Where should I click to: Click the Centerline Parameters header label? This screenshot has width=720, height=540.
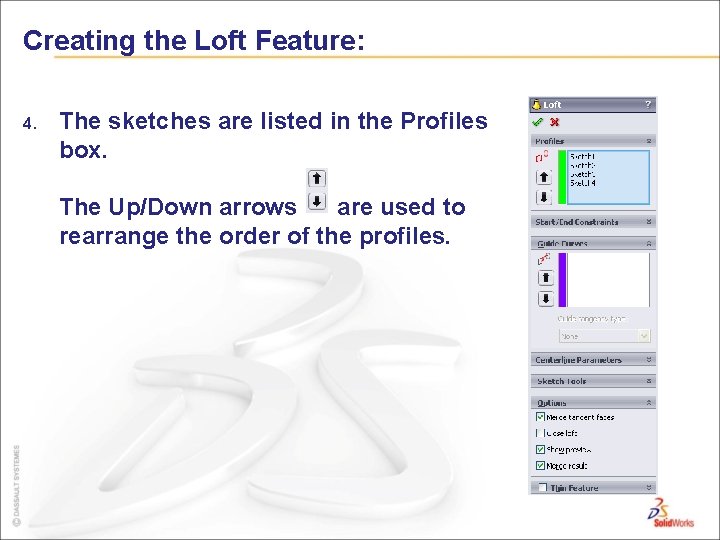tap(579, 360)
